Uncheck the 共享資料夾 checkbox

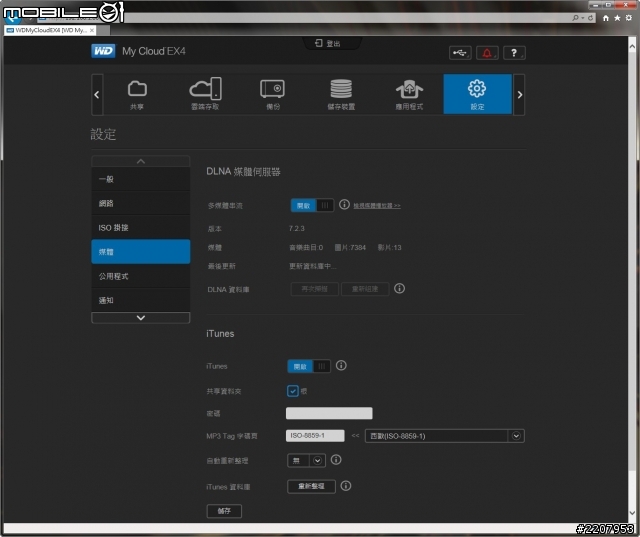point(293,391)
